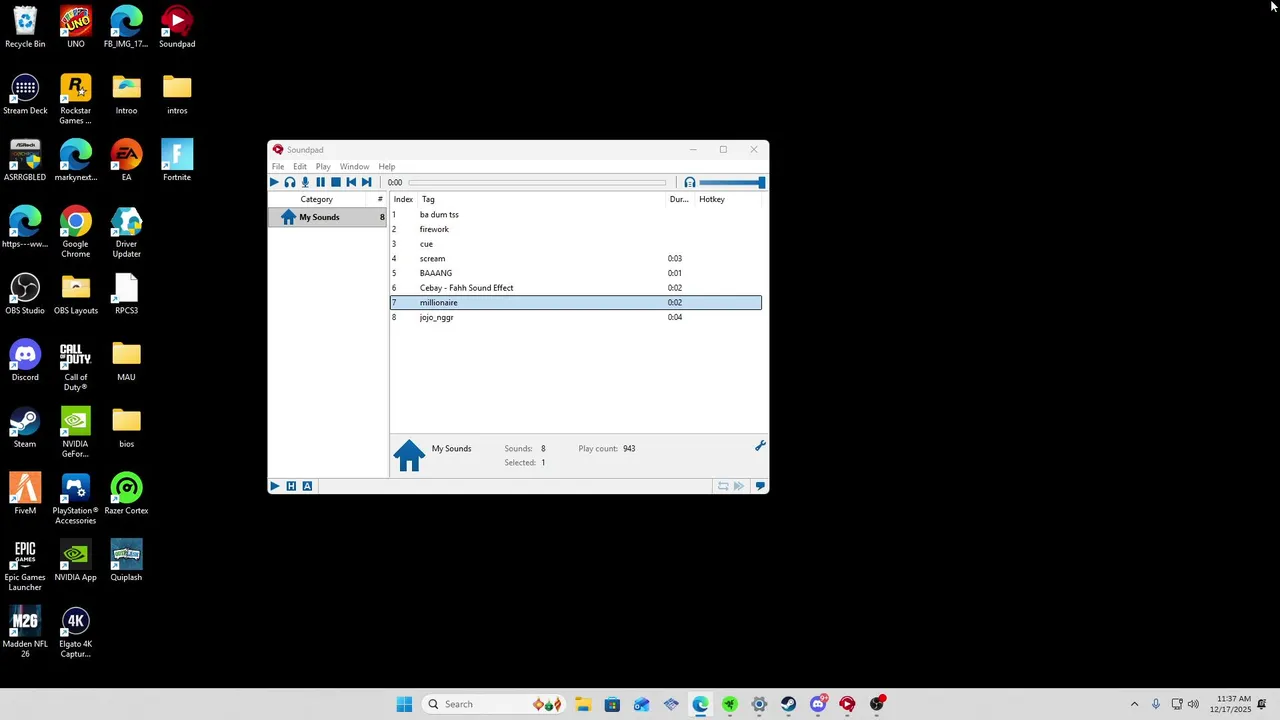
Task: Click the bottom-left play icon in status bar
Action: click(274, 486)
